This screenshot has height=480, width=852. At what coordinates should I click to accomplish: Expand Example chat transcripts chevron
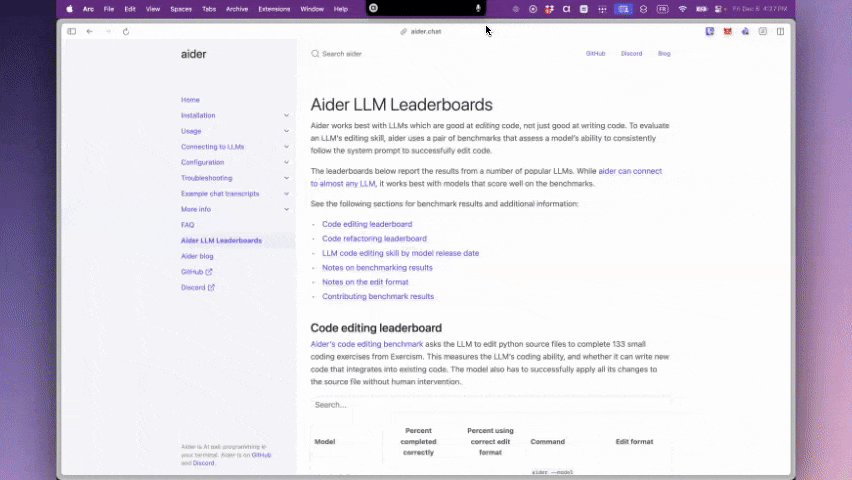tap(286, 194)
